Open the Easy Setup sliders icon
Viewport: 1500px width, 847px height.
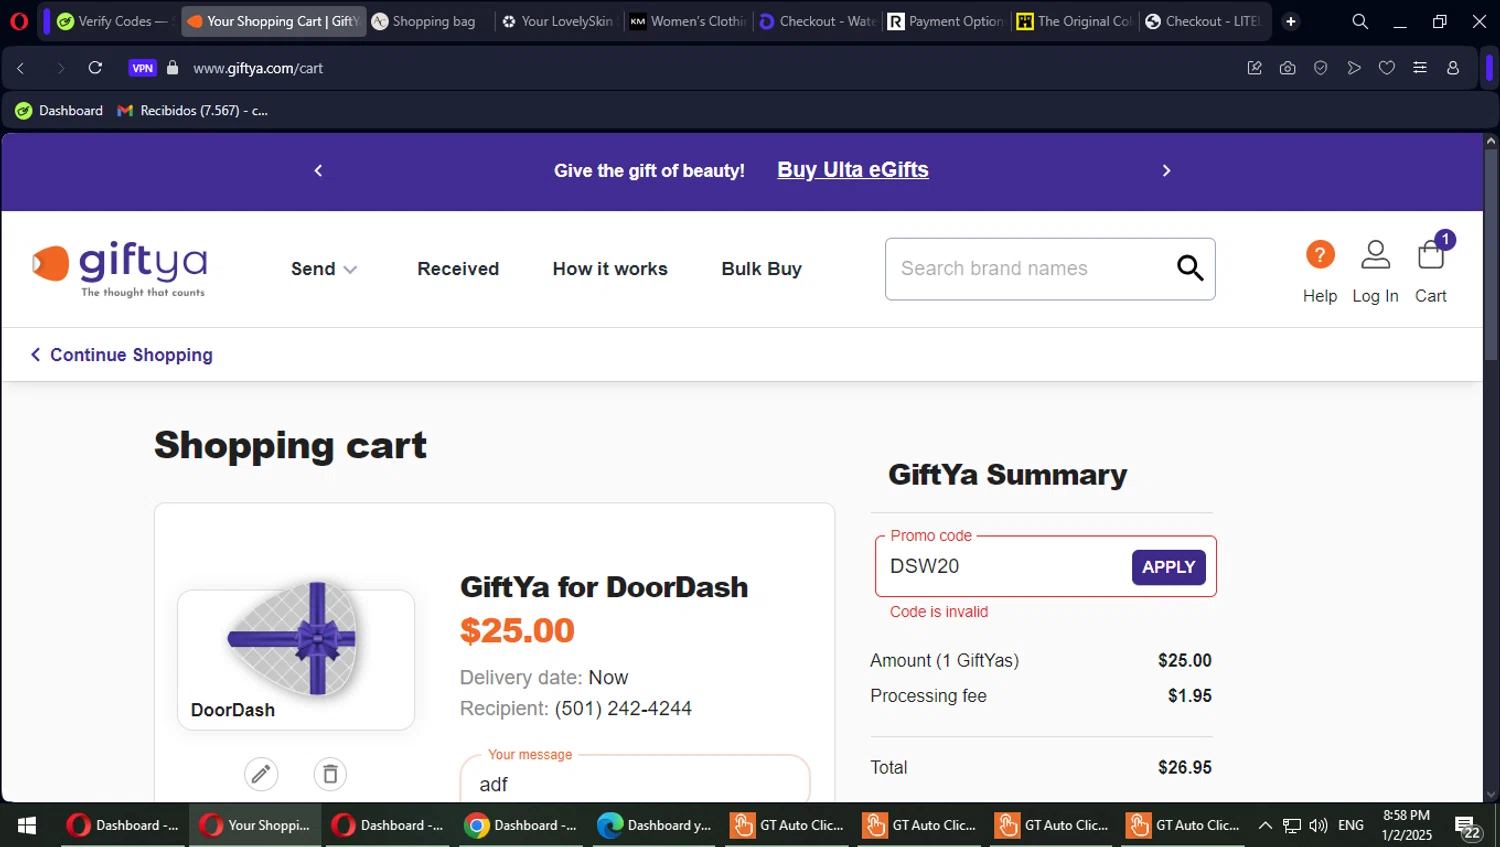pyautogui.click(x=1420, y=68)
